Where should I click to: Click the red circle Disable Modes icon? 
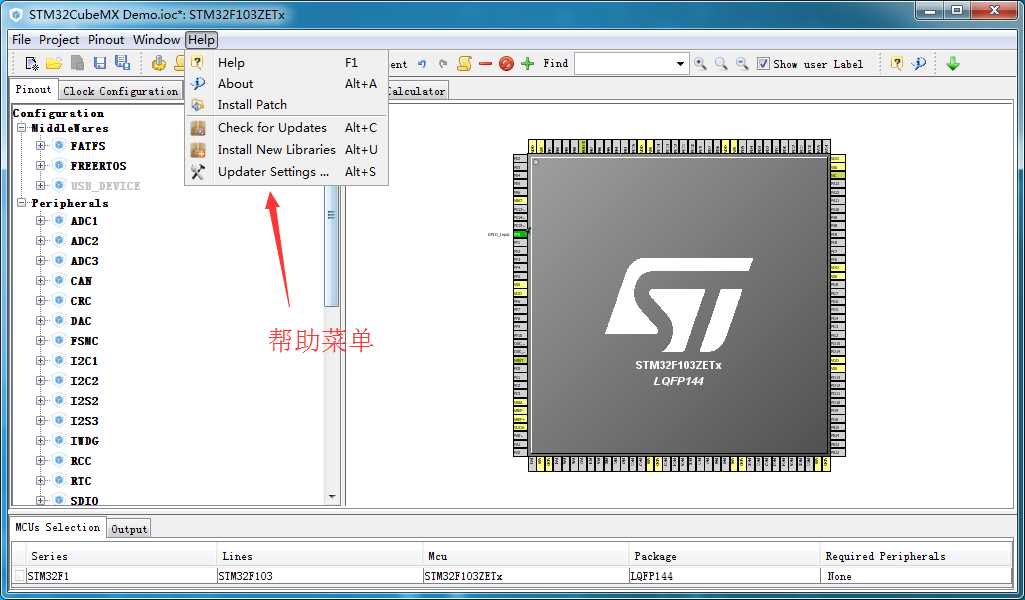point(506,63)
